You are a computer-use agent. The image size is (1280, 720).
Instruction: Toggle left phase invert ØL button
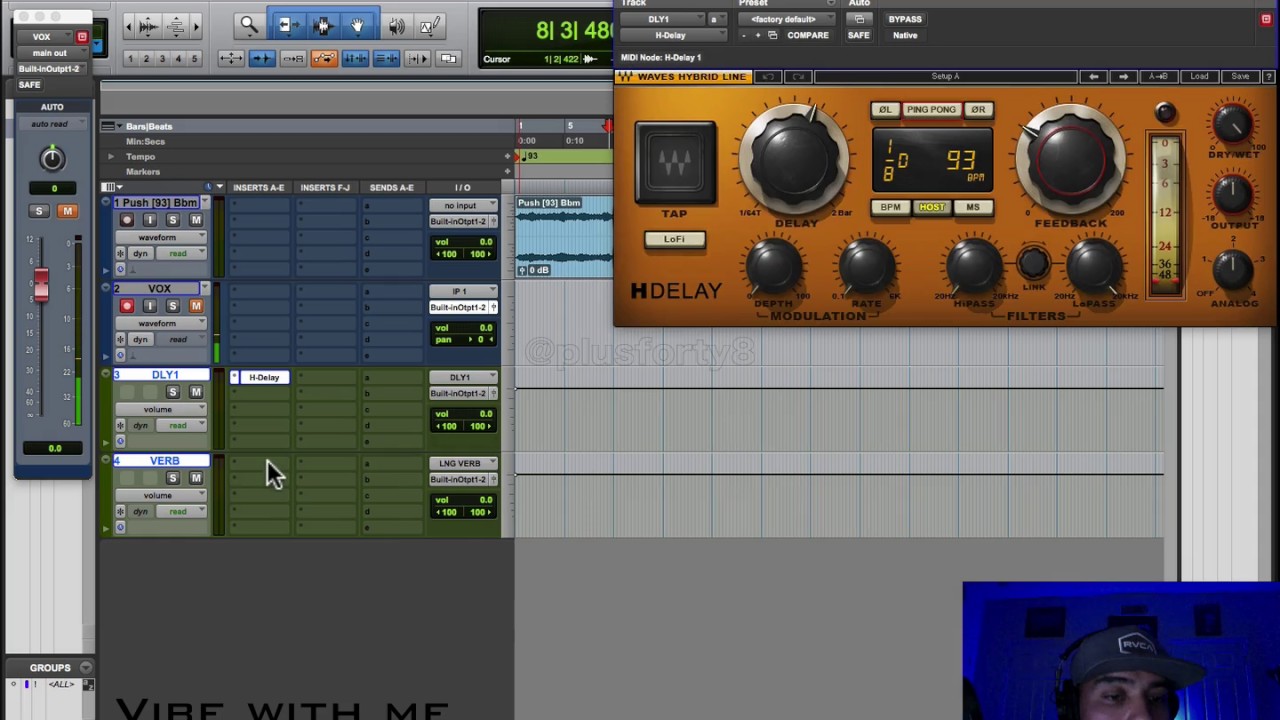pyautogui.click(x=884, y=110)
